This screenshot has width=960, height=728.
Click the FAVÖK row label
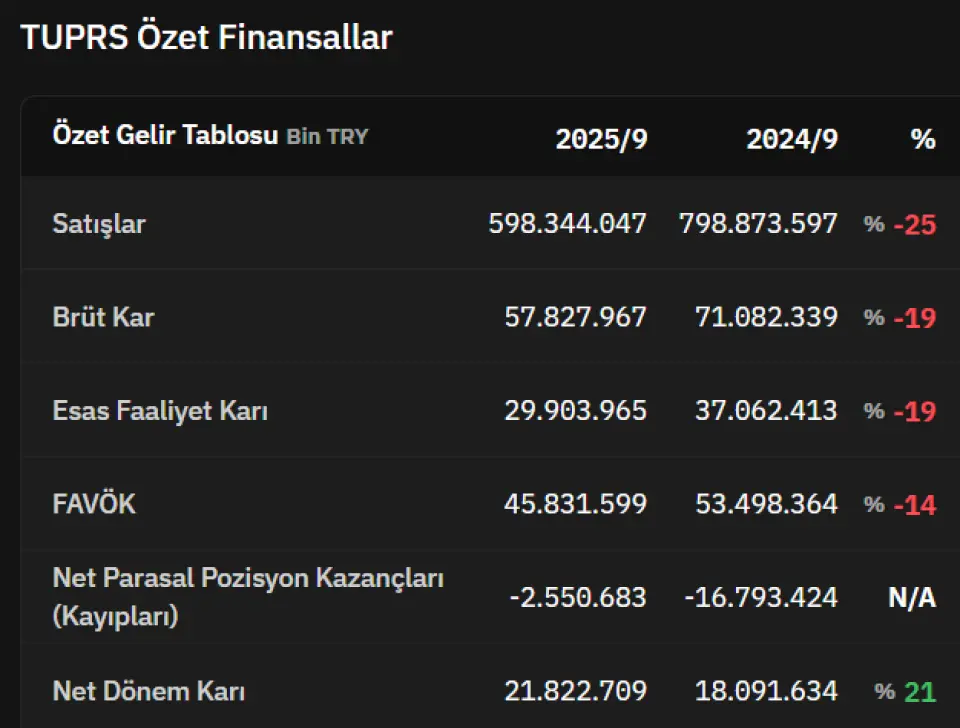94,504
